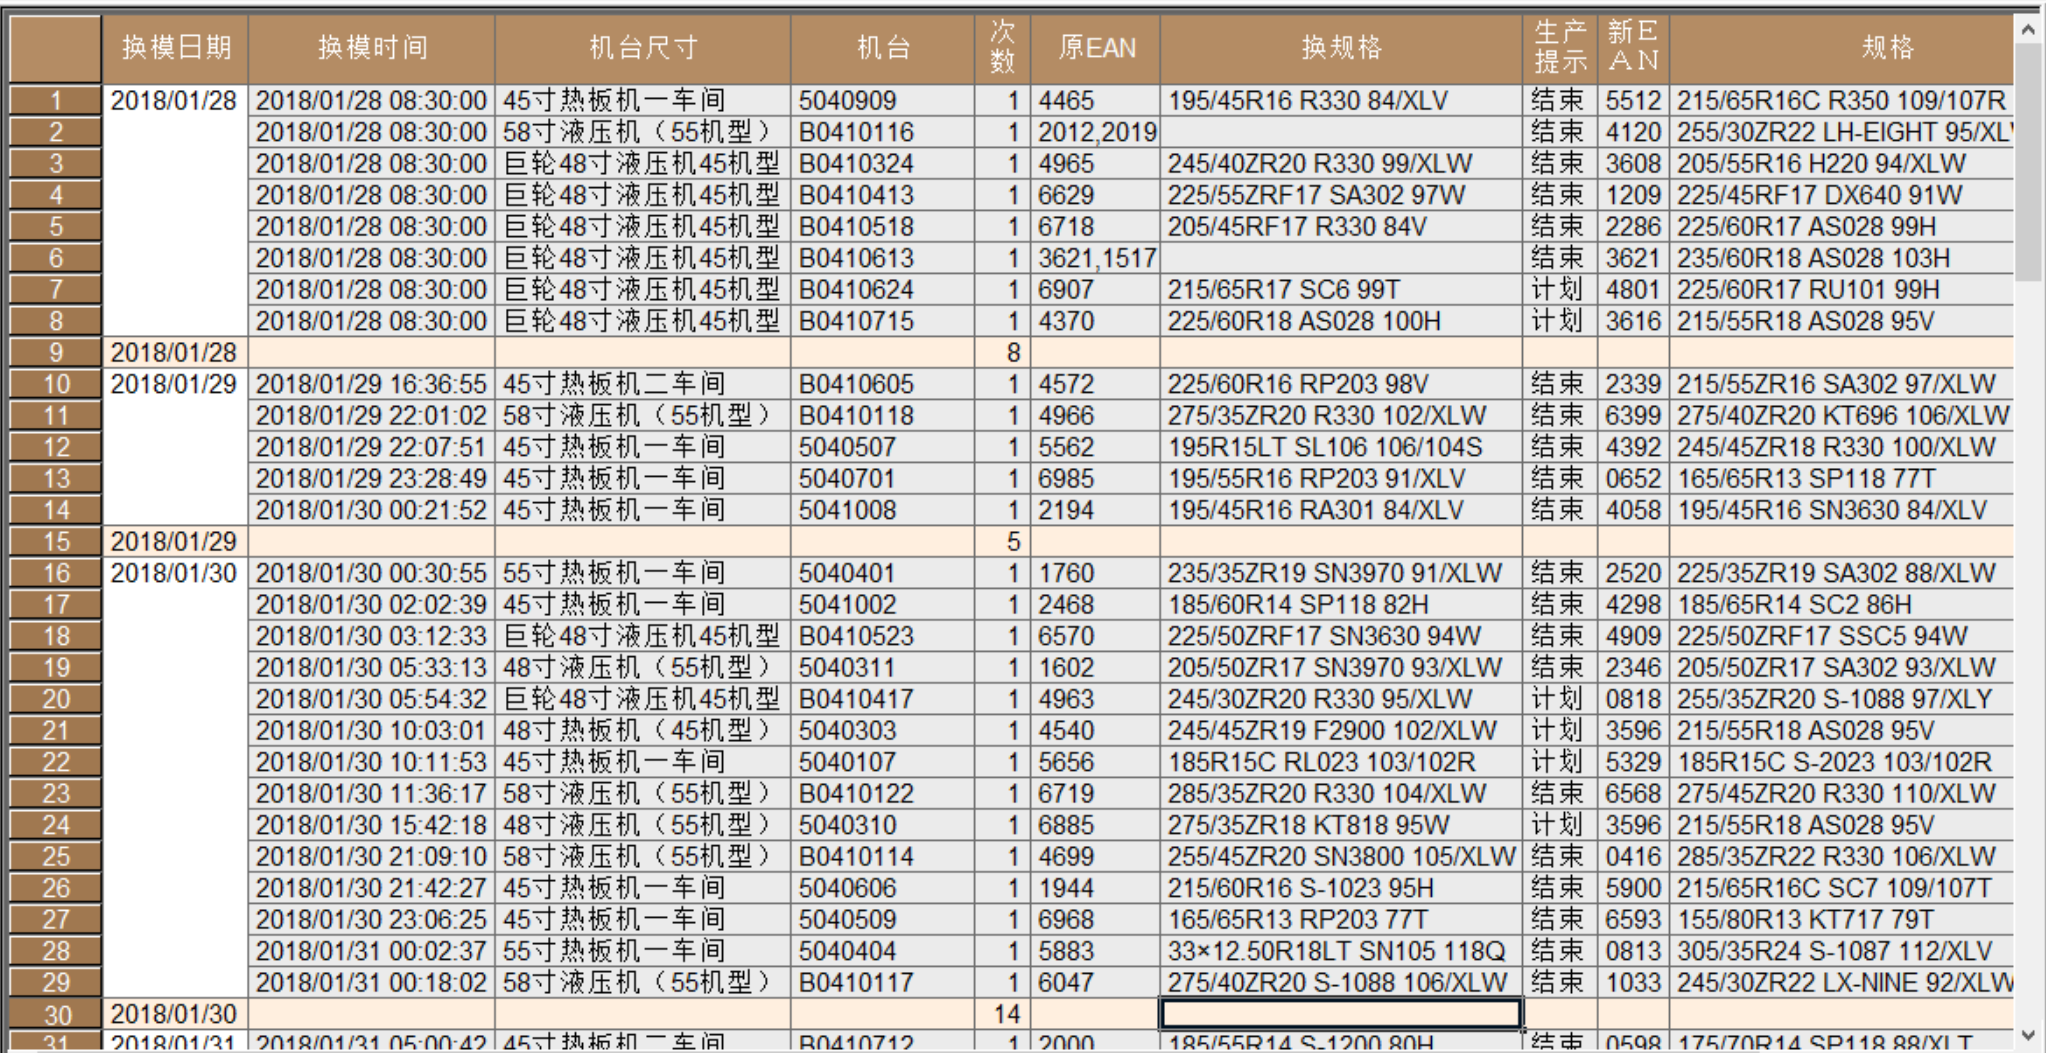Select row header number 30
Screen dimensions: 2046x1053
pyautogui.click(x=56, y=1014)
